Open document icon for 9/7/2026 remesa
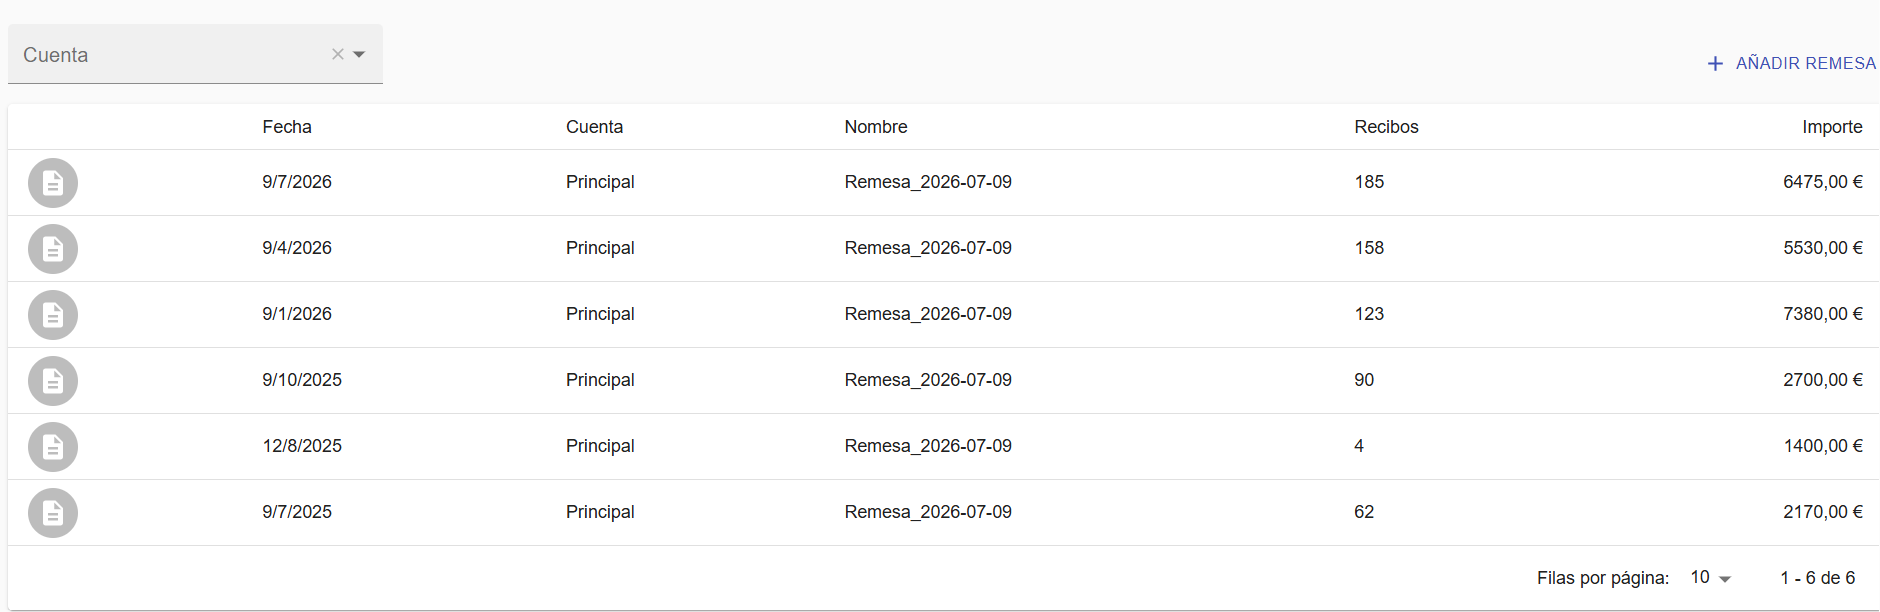This screenshot has width=1880, height=612. click(53, 183)
